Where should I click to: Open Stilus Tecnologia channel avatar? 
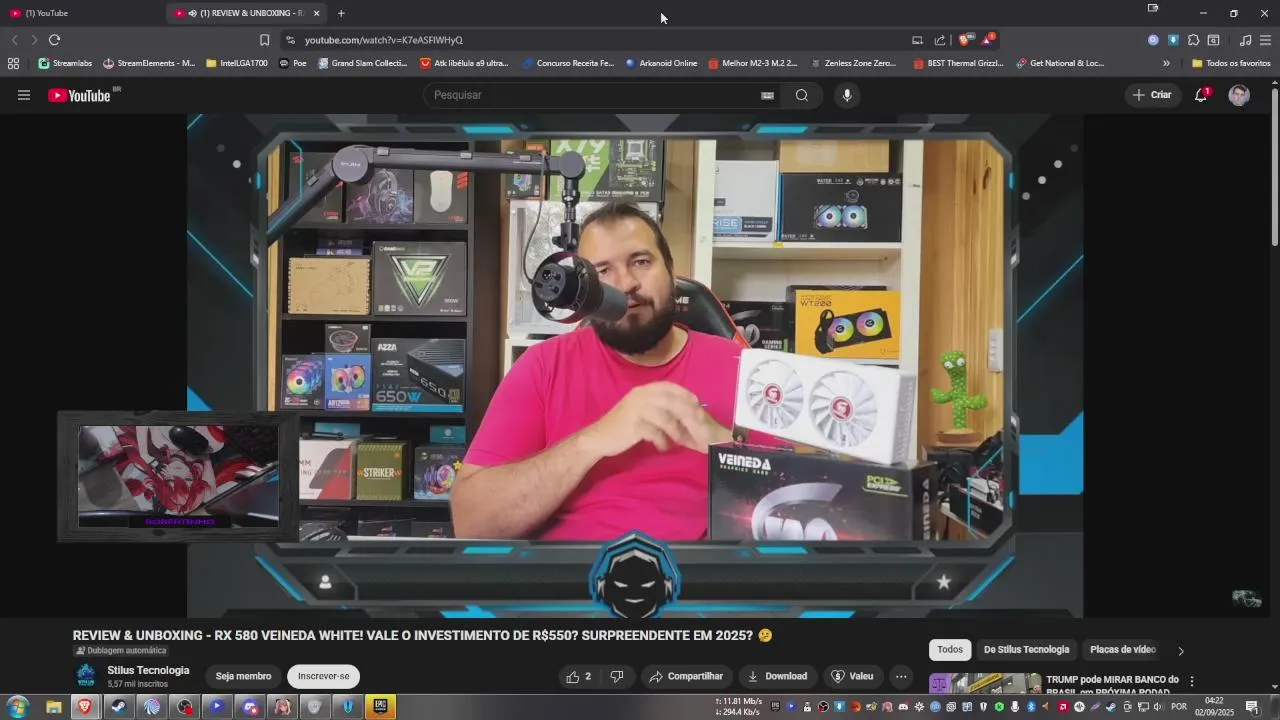87,675
